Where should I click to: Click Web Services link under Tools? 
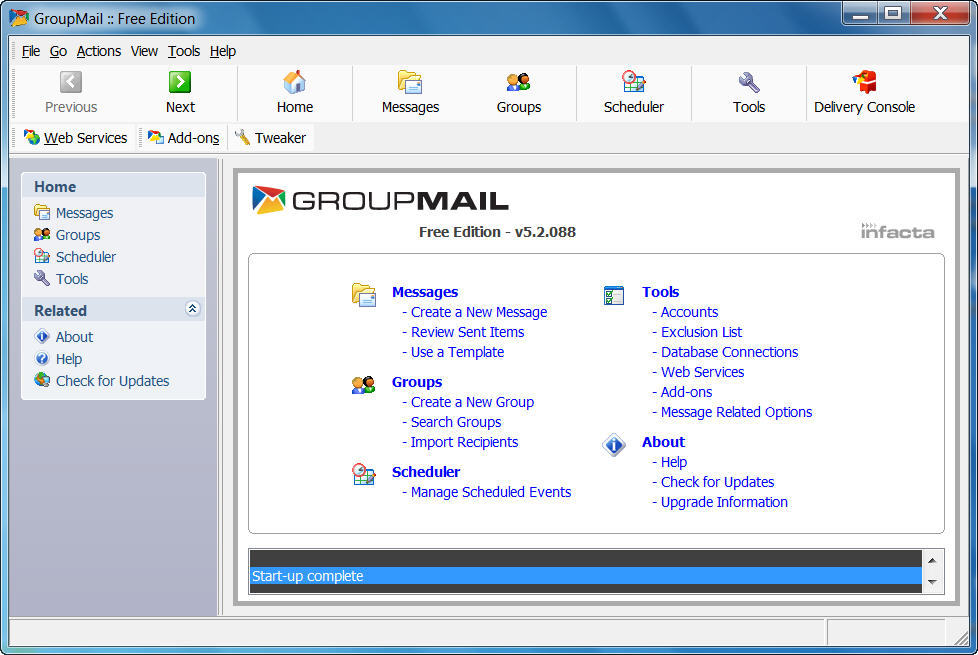[x=702, y=372]
